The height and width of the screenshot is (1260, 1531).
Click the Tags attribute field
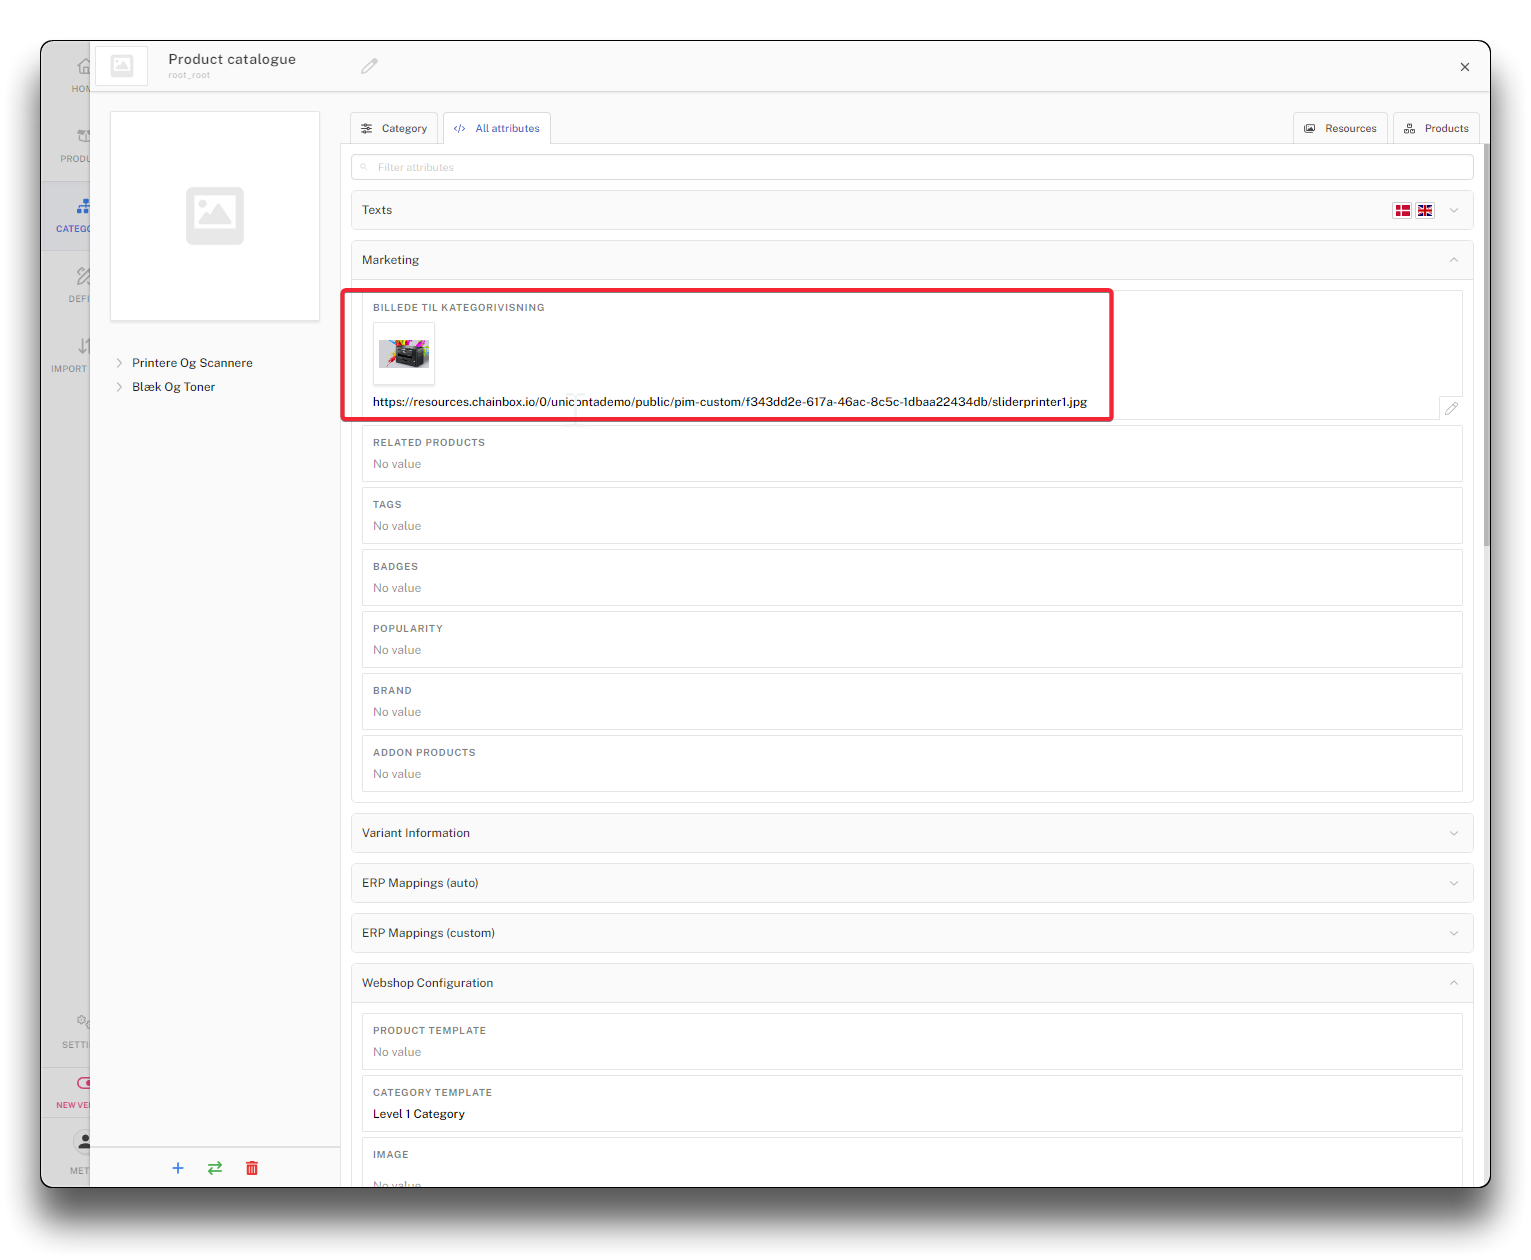click(x=912, y=516)
